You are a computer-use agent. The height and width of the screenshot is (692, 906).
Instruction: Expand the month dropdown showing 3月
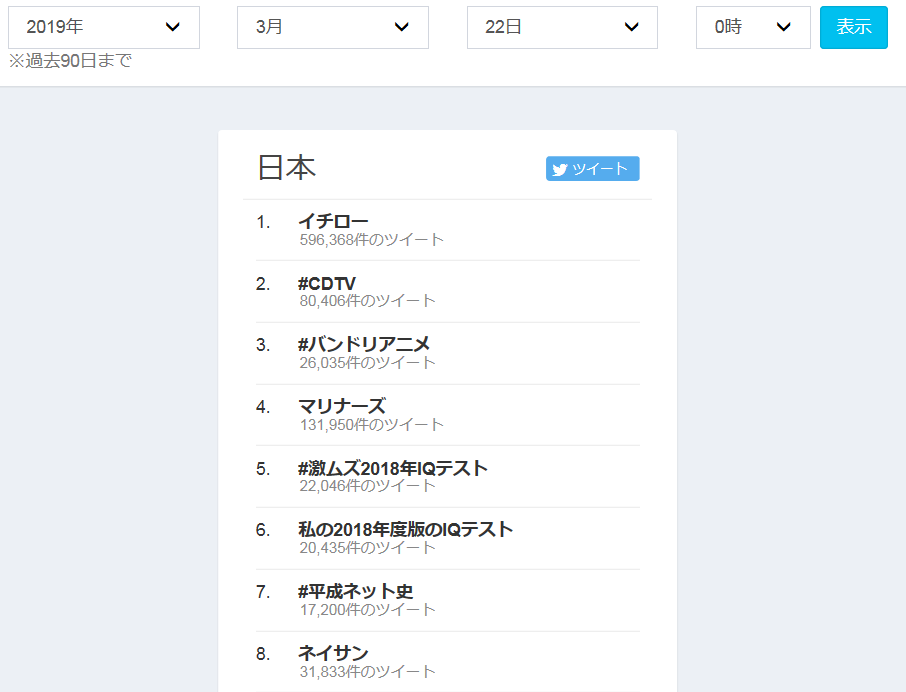click(x=332, y=27)
